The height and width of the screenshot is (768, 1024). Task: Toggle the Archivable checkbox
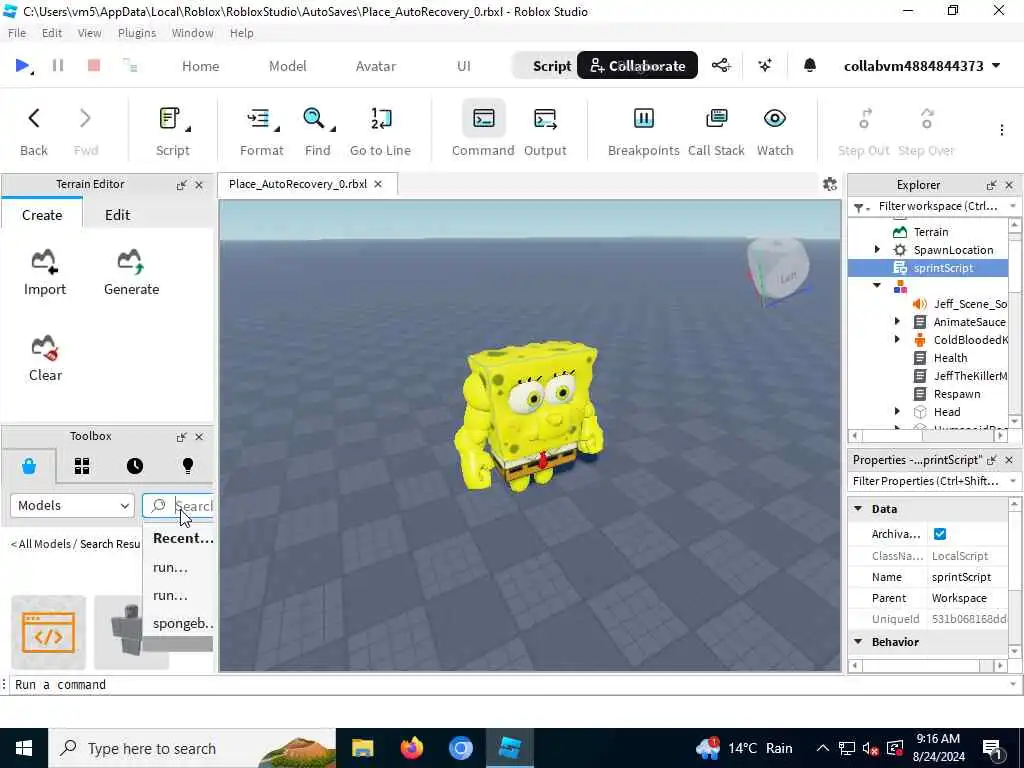[940, 534]
